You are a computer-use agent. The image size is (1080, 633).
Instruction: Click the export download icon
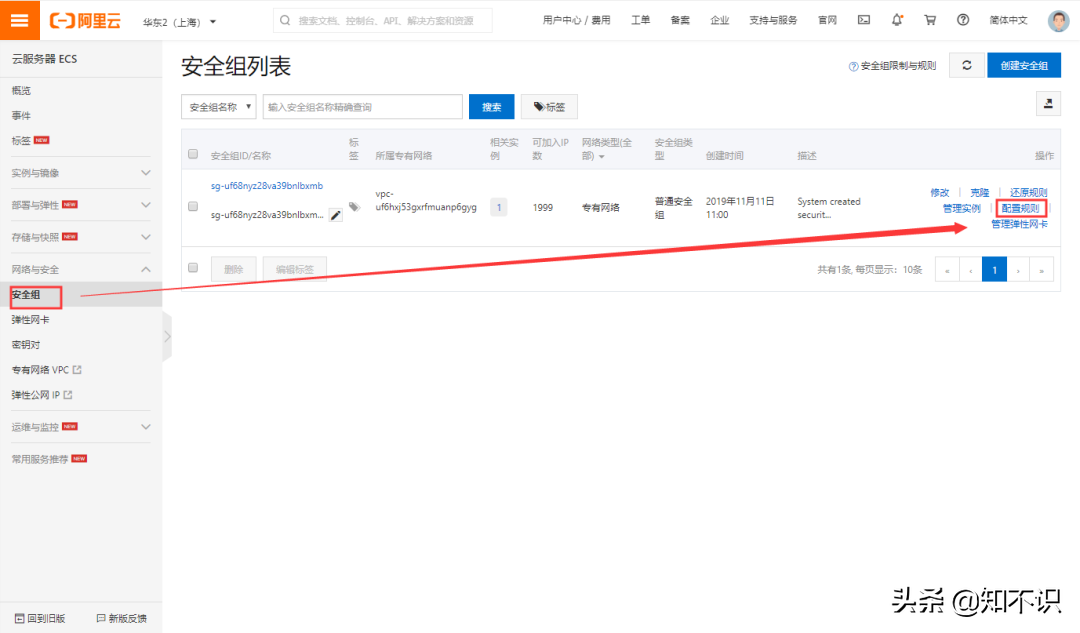pos(1047,103)
